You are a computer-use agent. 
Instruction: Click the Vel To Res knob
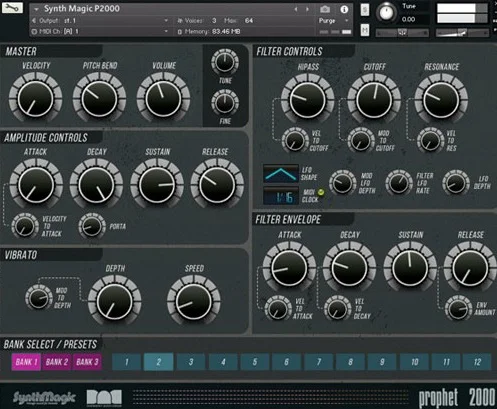tap(430, 140)
